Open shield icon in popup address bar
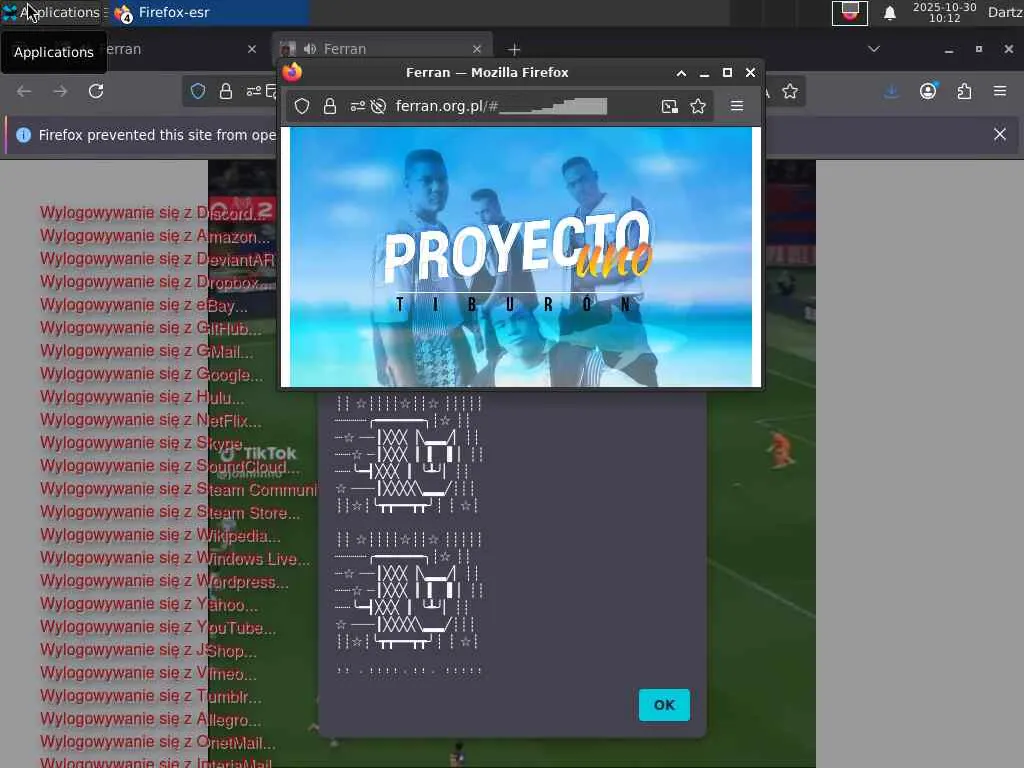 (x=302, y=106)
